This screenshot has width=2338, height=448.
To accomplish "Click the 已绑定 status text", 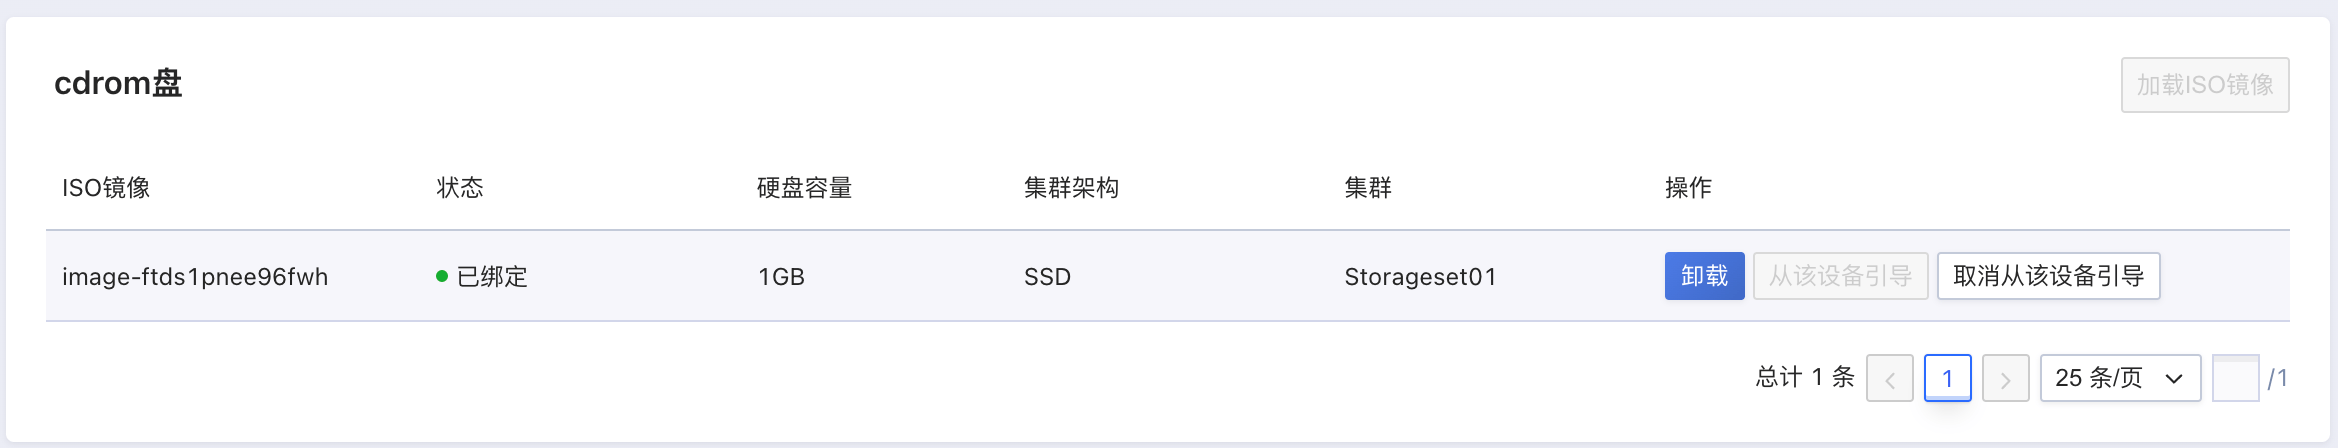I will click(x=492, y=277).
